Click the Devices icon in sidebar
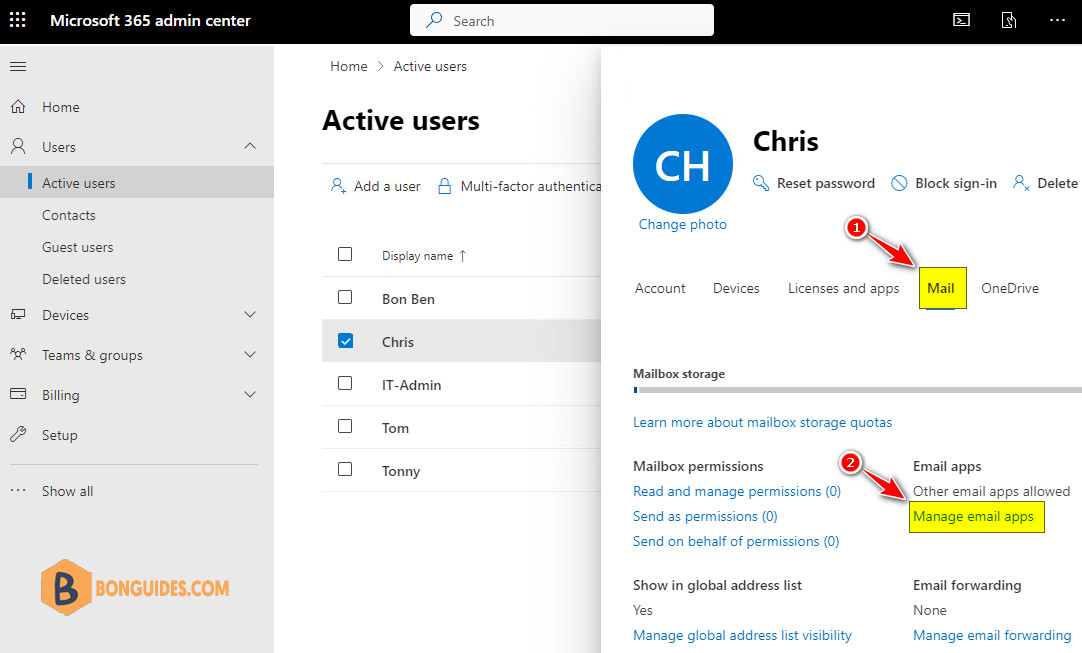Screen dimensions: 1082x653 19,315
